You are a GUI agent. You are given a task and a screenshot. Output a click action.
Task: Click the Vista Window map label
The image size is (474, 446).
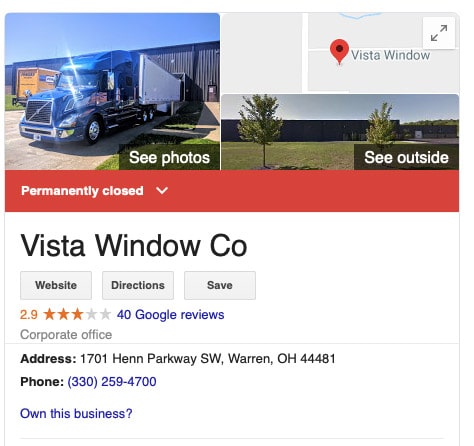[390, 55]
